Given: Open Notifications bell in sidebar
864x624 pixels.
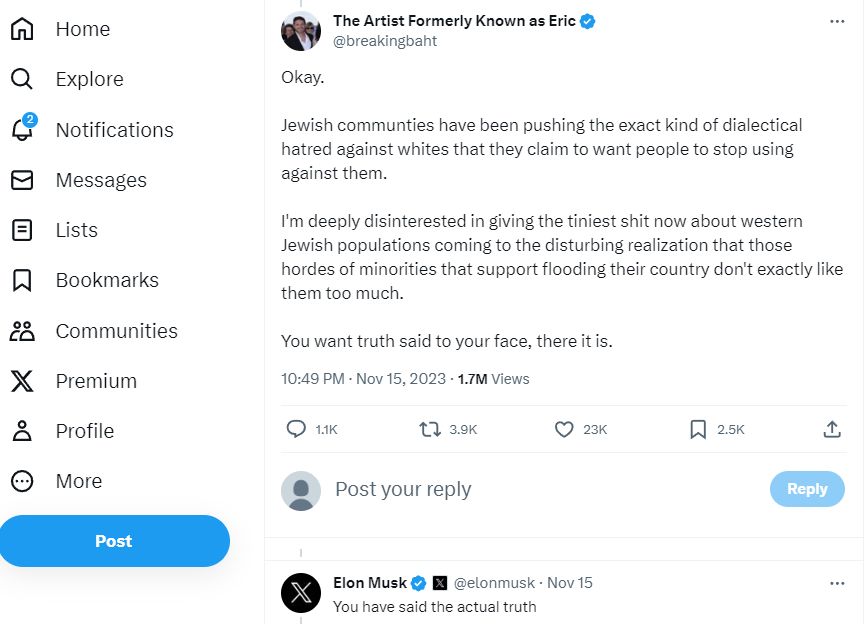Looking at the screenshot, I should 22,129.
